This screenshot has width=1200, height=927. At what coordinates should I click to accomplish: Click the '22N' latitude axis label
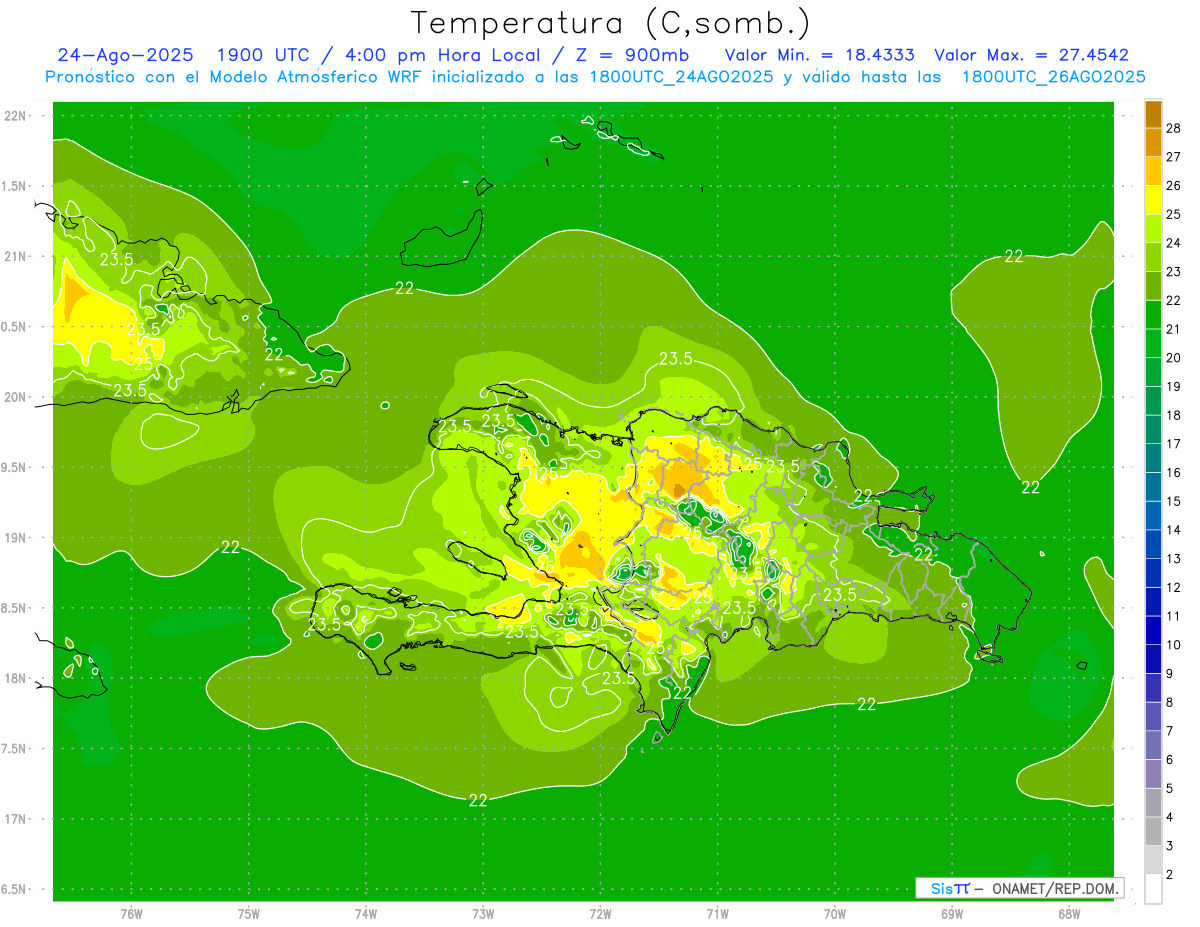(17, 115)
